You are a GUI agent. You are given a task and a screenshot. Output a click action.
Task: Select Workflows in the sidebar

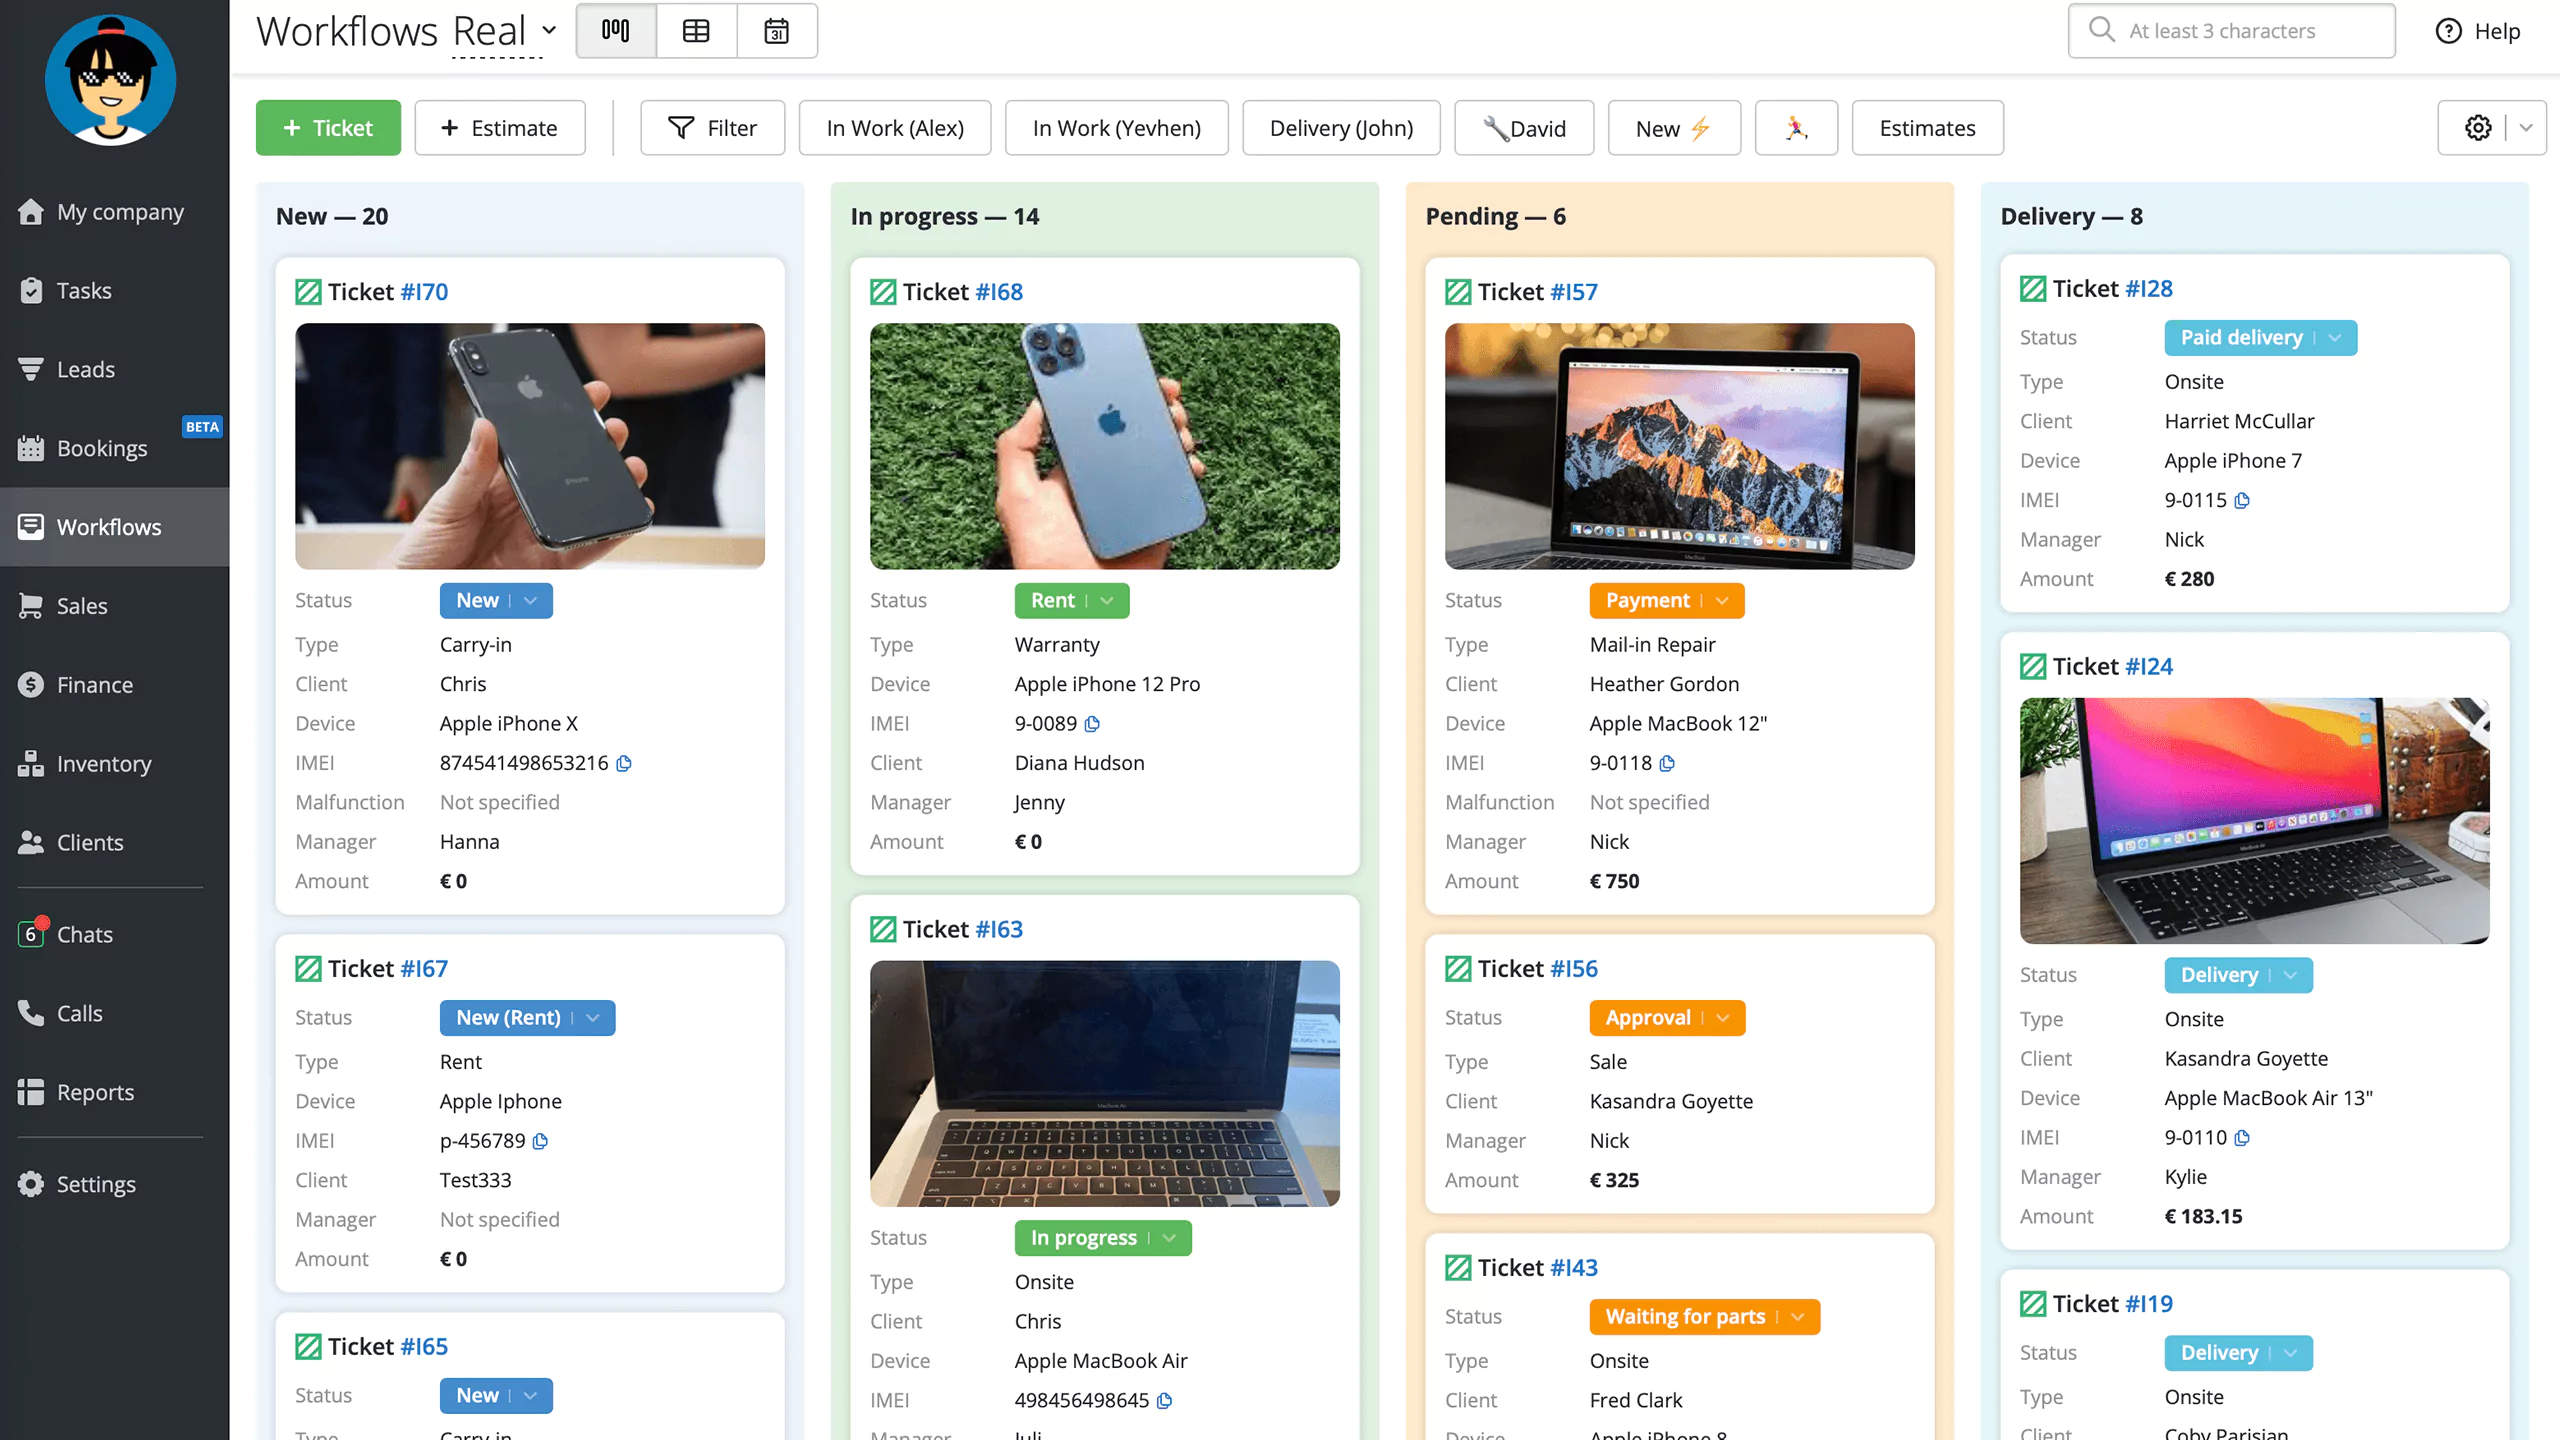click(115, 527)
